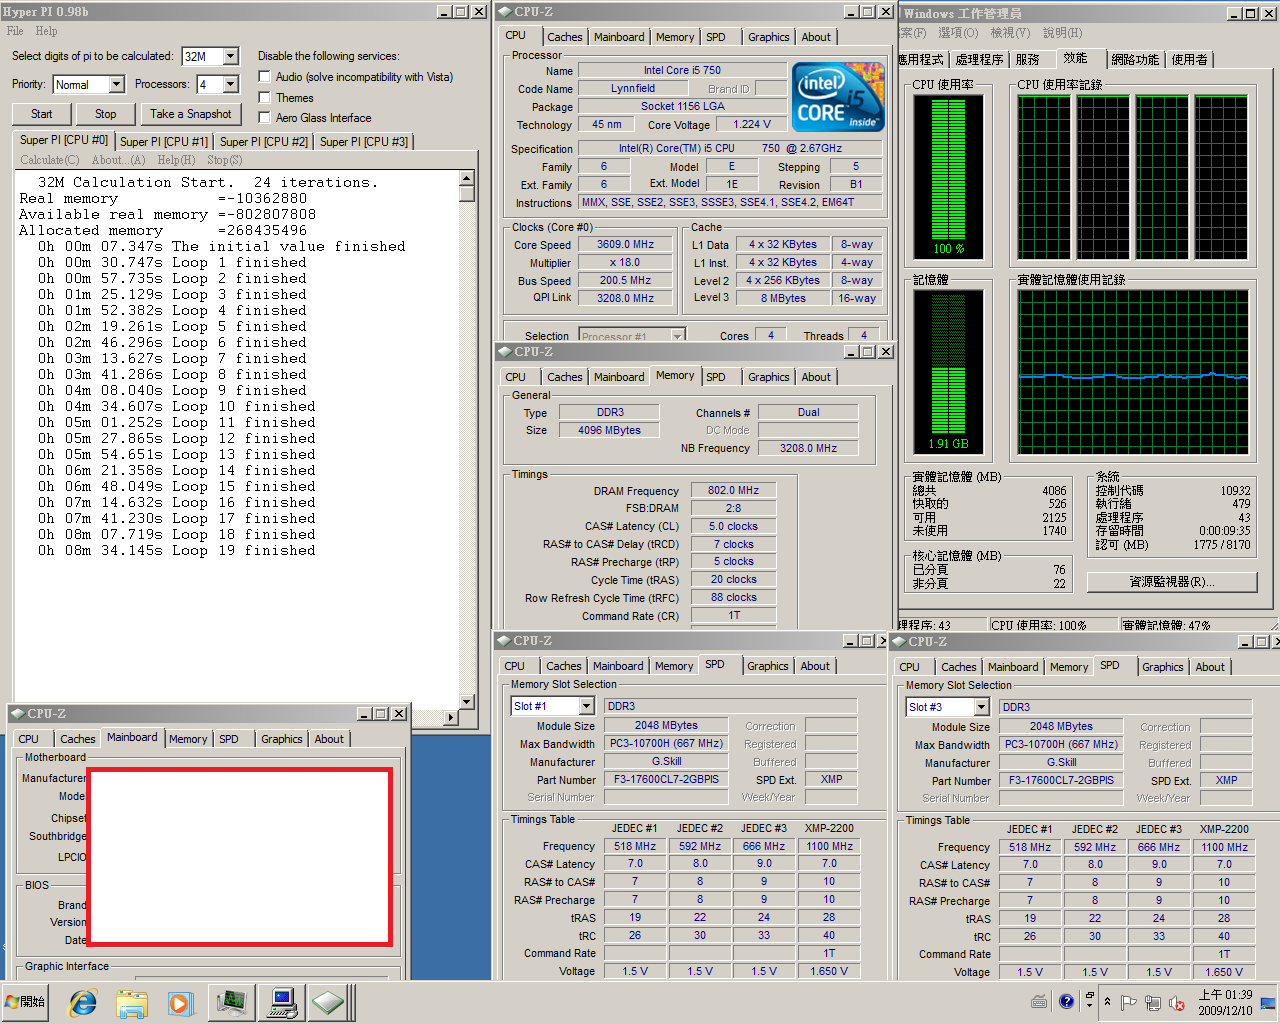The height and width of the screenshot is (1024, 1280).
Task: Click Take a Snapshot button
Action: click(190, 114)
